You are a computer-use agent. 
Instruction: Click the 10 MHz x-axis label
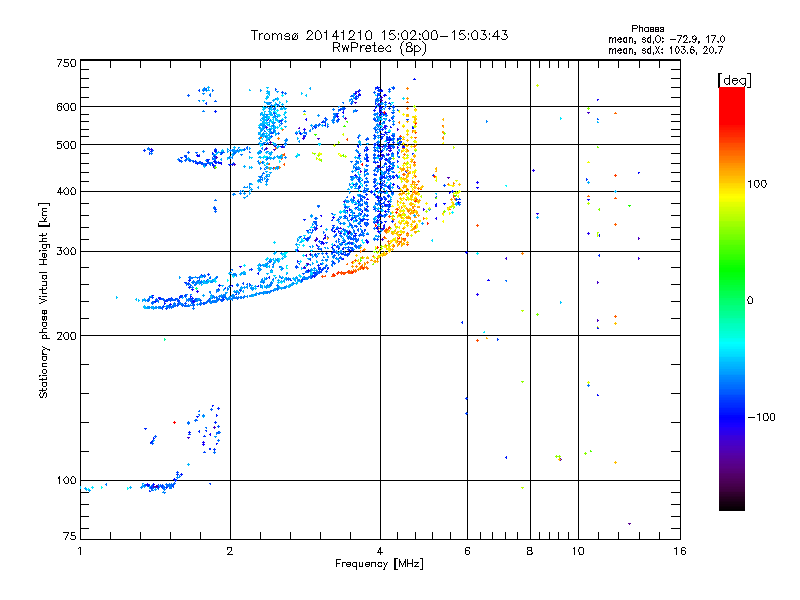pyautogui.click(x=578, y=551)
